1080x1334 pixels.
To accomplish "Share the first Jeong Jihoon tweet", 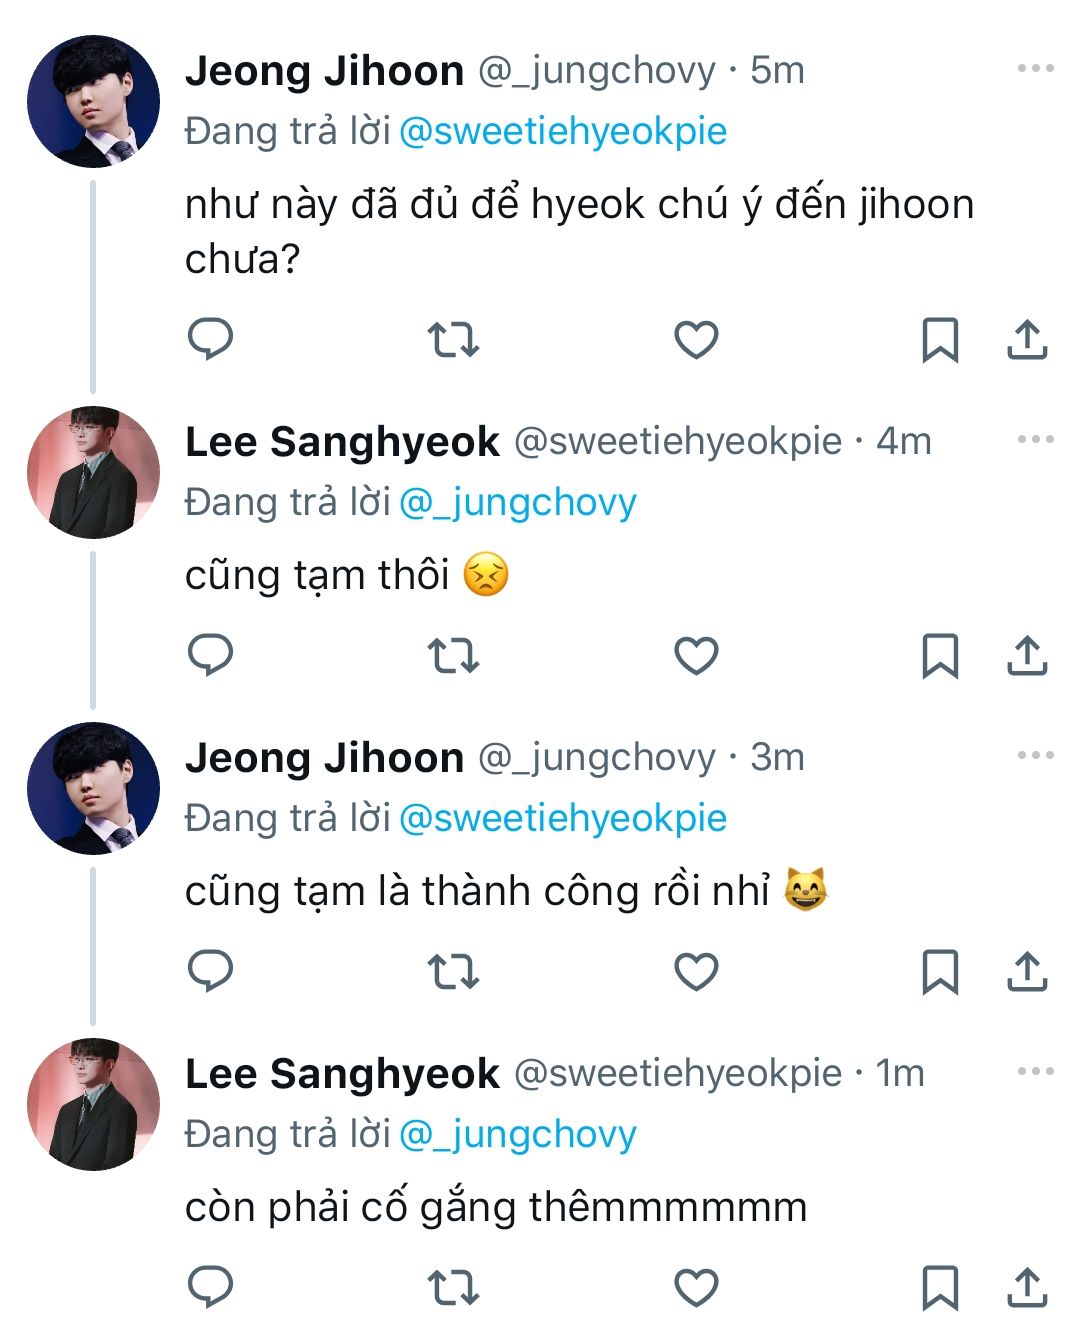I will pos(1027,340).
